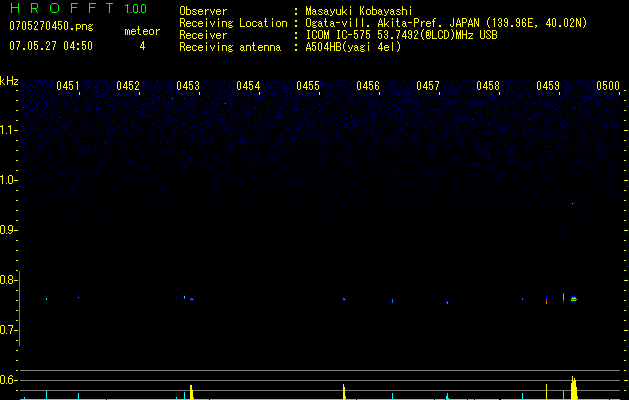
Task: Click the 0453 time marker
Action: [x=188, y=86]
